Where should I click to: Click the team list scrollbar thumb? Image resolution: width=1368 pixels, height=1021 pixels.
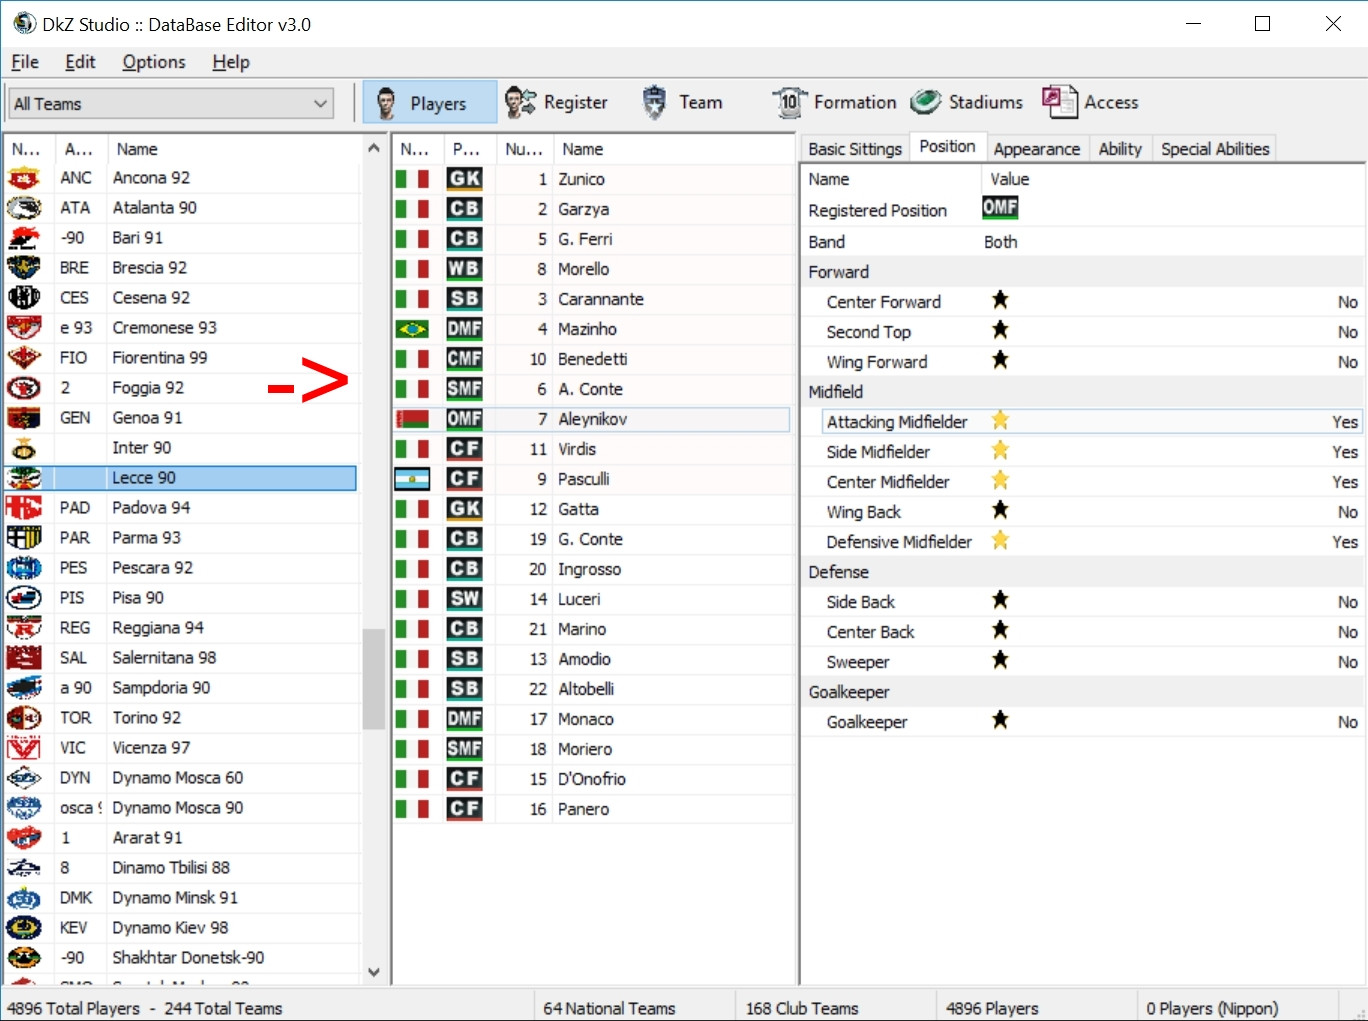coord(374,679)
